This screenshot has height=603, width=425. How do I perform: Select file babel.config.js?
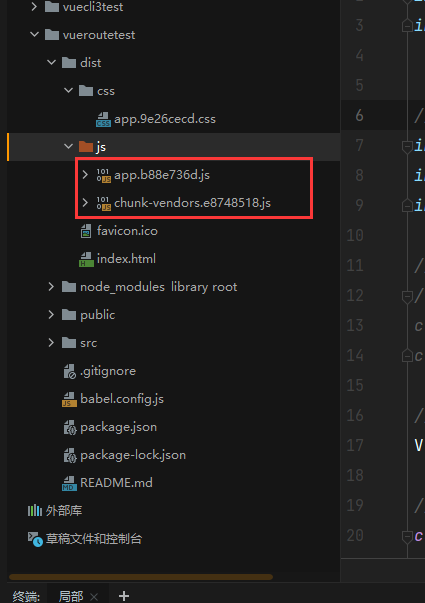point(122,399)
